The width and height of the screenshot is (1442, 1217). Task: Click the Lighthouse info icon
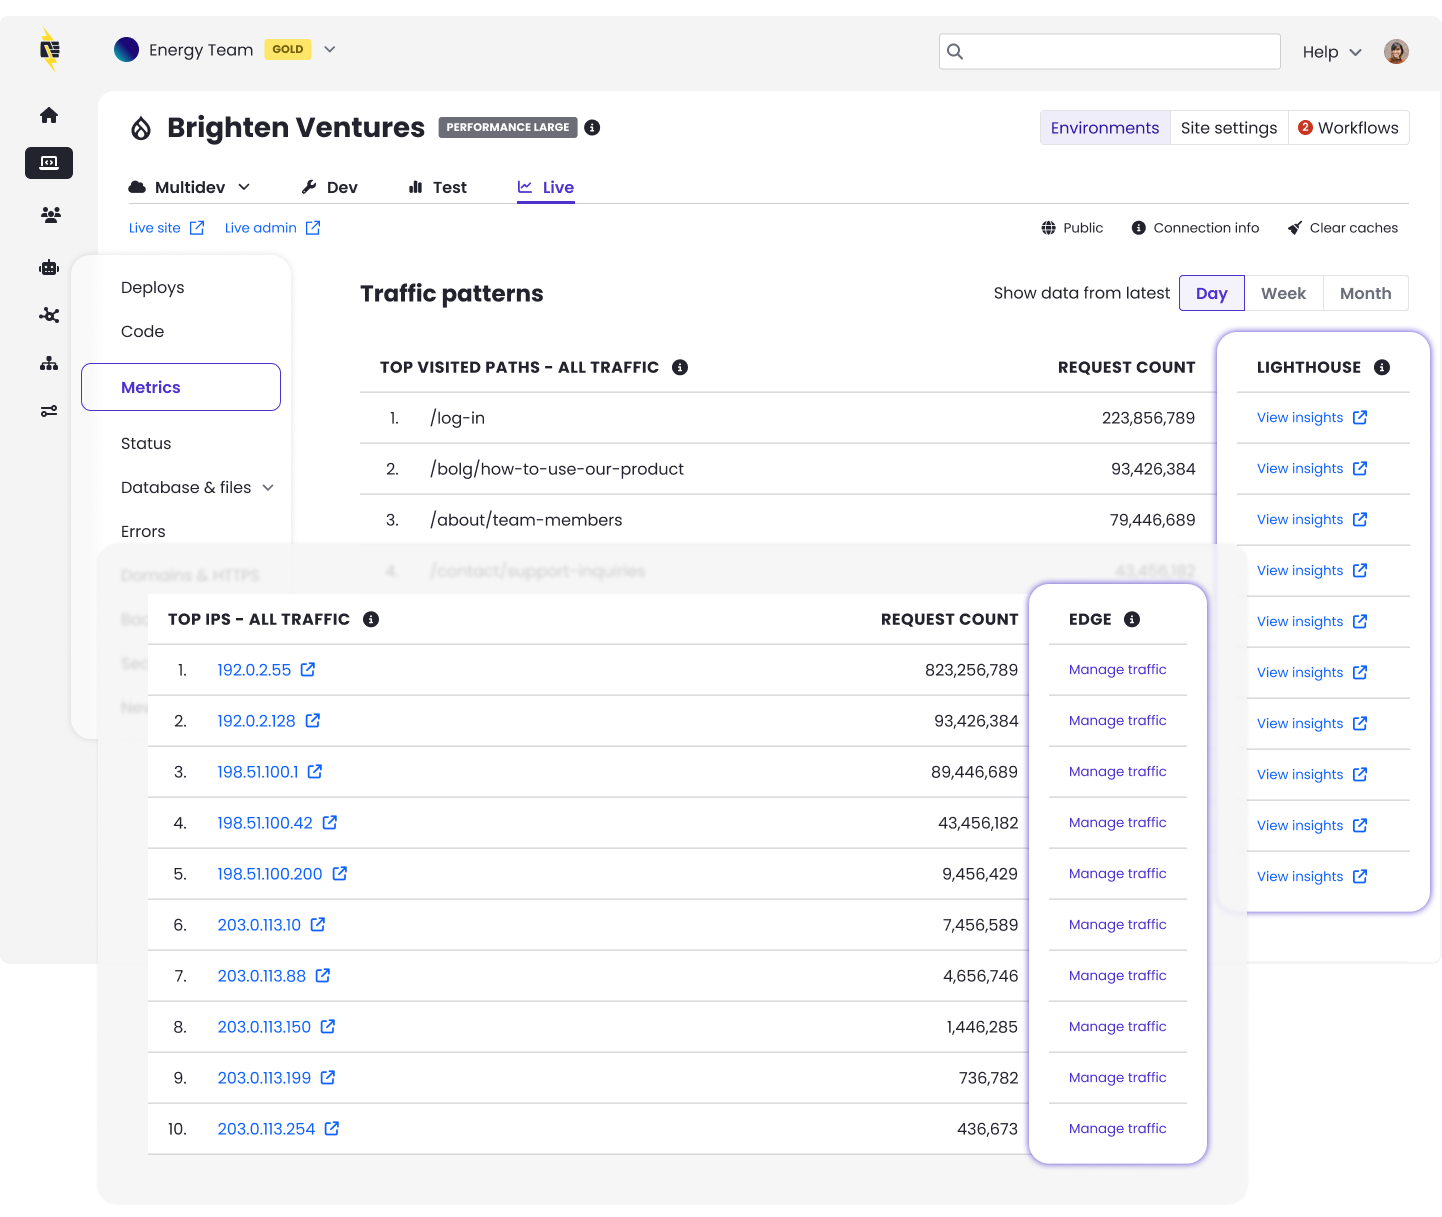[1382, 367]
